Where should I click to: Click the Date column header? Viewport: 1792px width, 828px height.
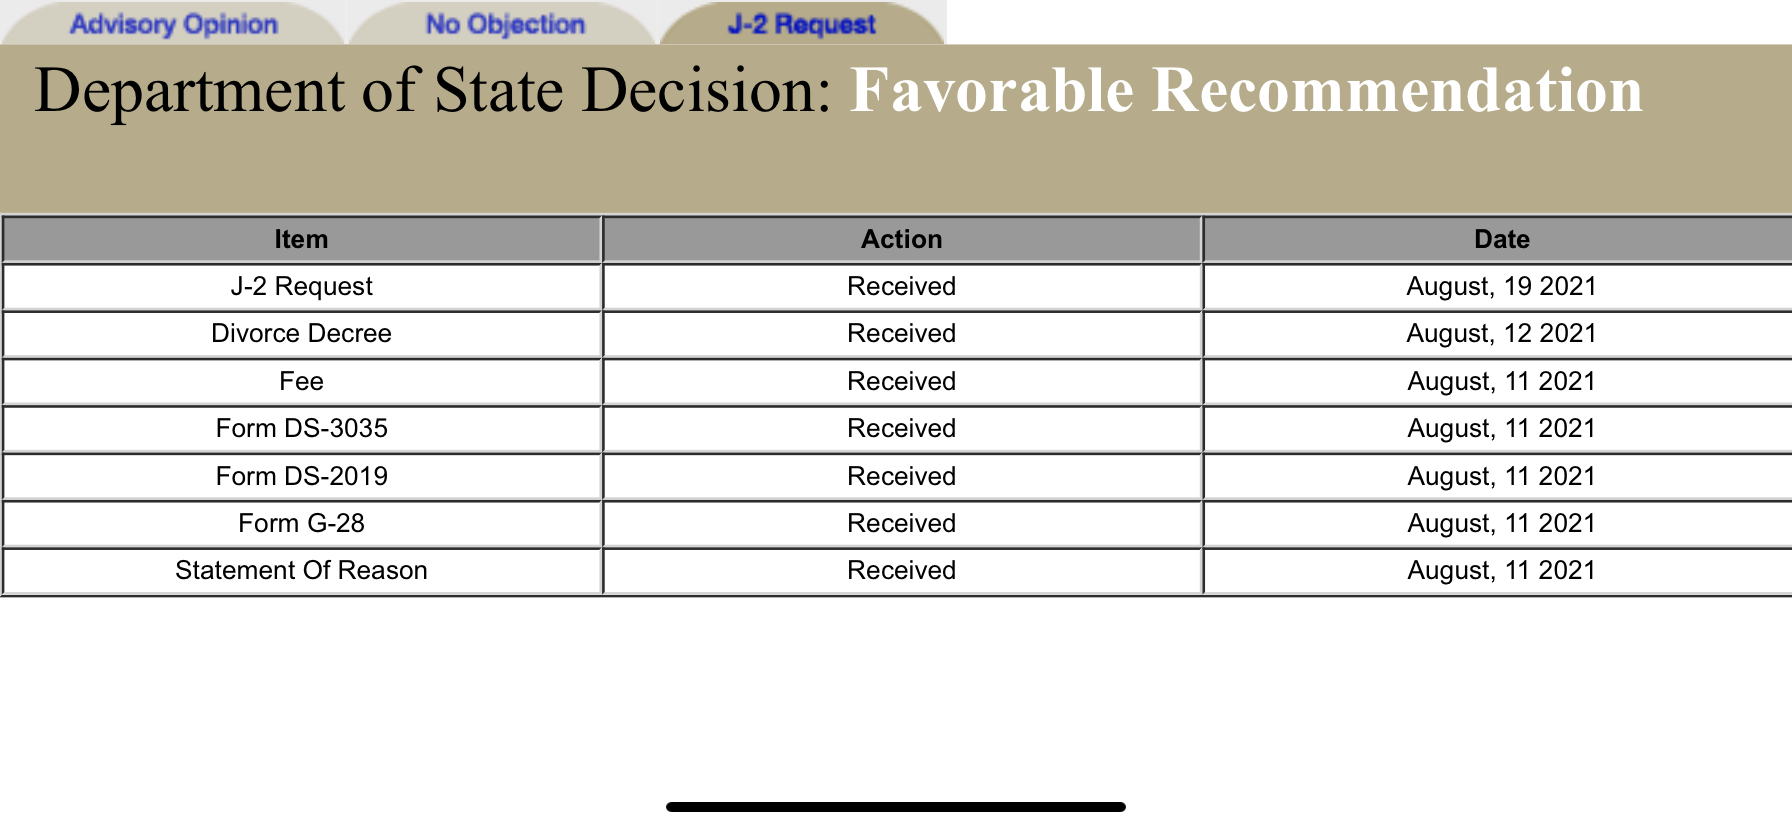pos(1501,239)
